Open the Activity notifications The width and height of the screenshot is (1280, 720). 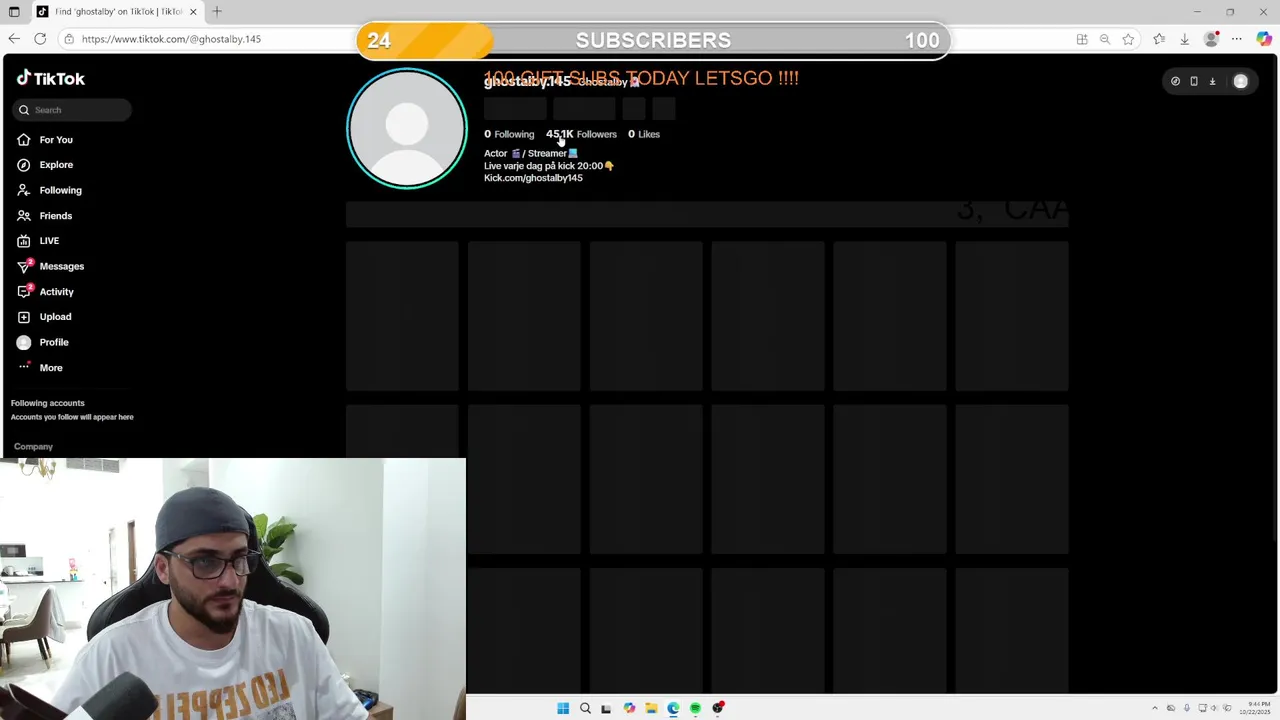click(x=56, y=292)
